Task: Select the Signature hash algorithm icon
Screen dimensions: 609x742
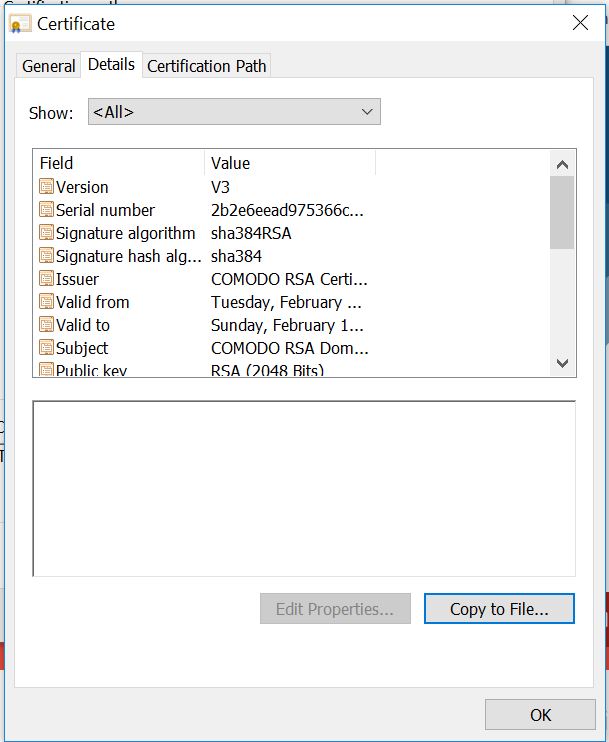Action: (x=46, y=256)
